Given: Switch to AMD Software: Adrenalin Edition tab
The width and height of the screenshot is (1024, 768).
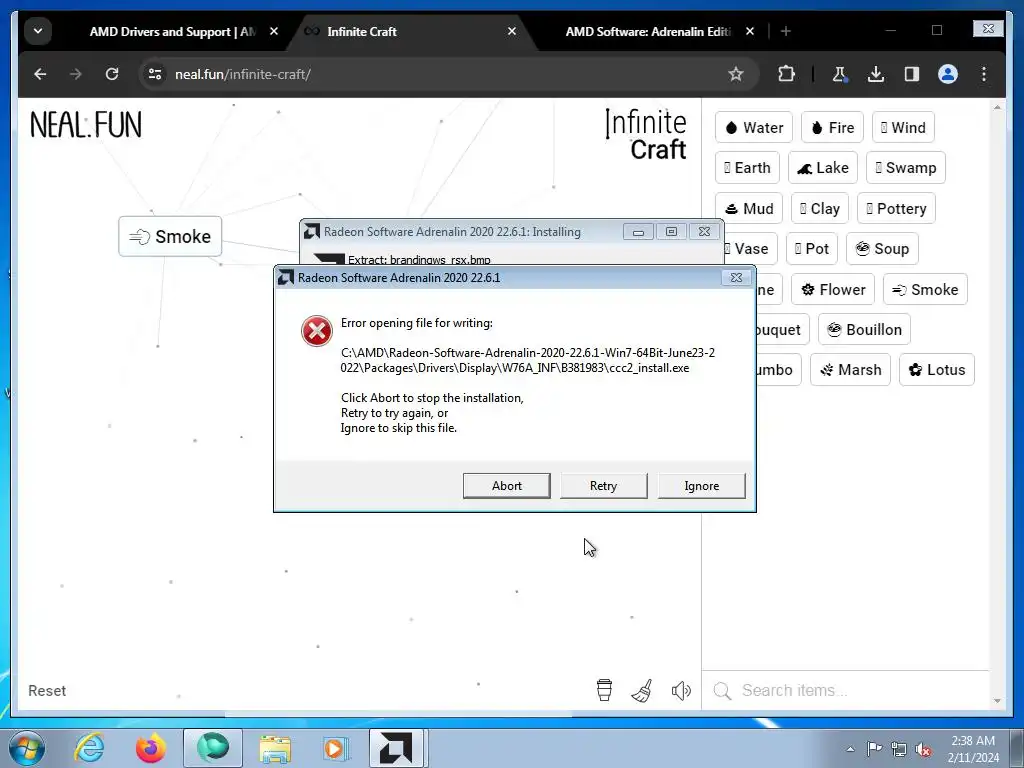Looking at the screenshot, I should 647,31.
